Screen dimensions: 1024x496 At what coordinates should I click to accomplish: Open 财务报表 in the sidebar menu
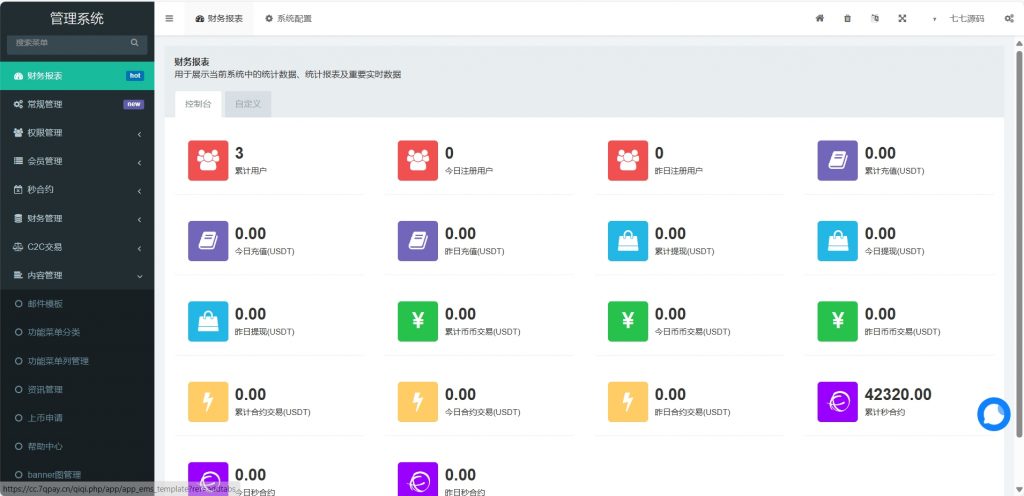[77, 76]
